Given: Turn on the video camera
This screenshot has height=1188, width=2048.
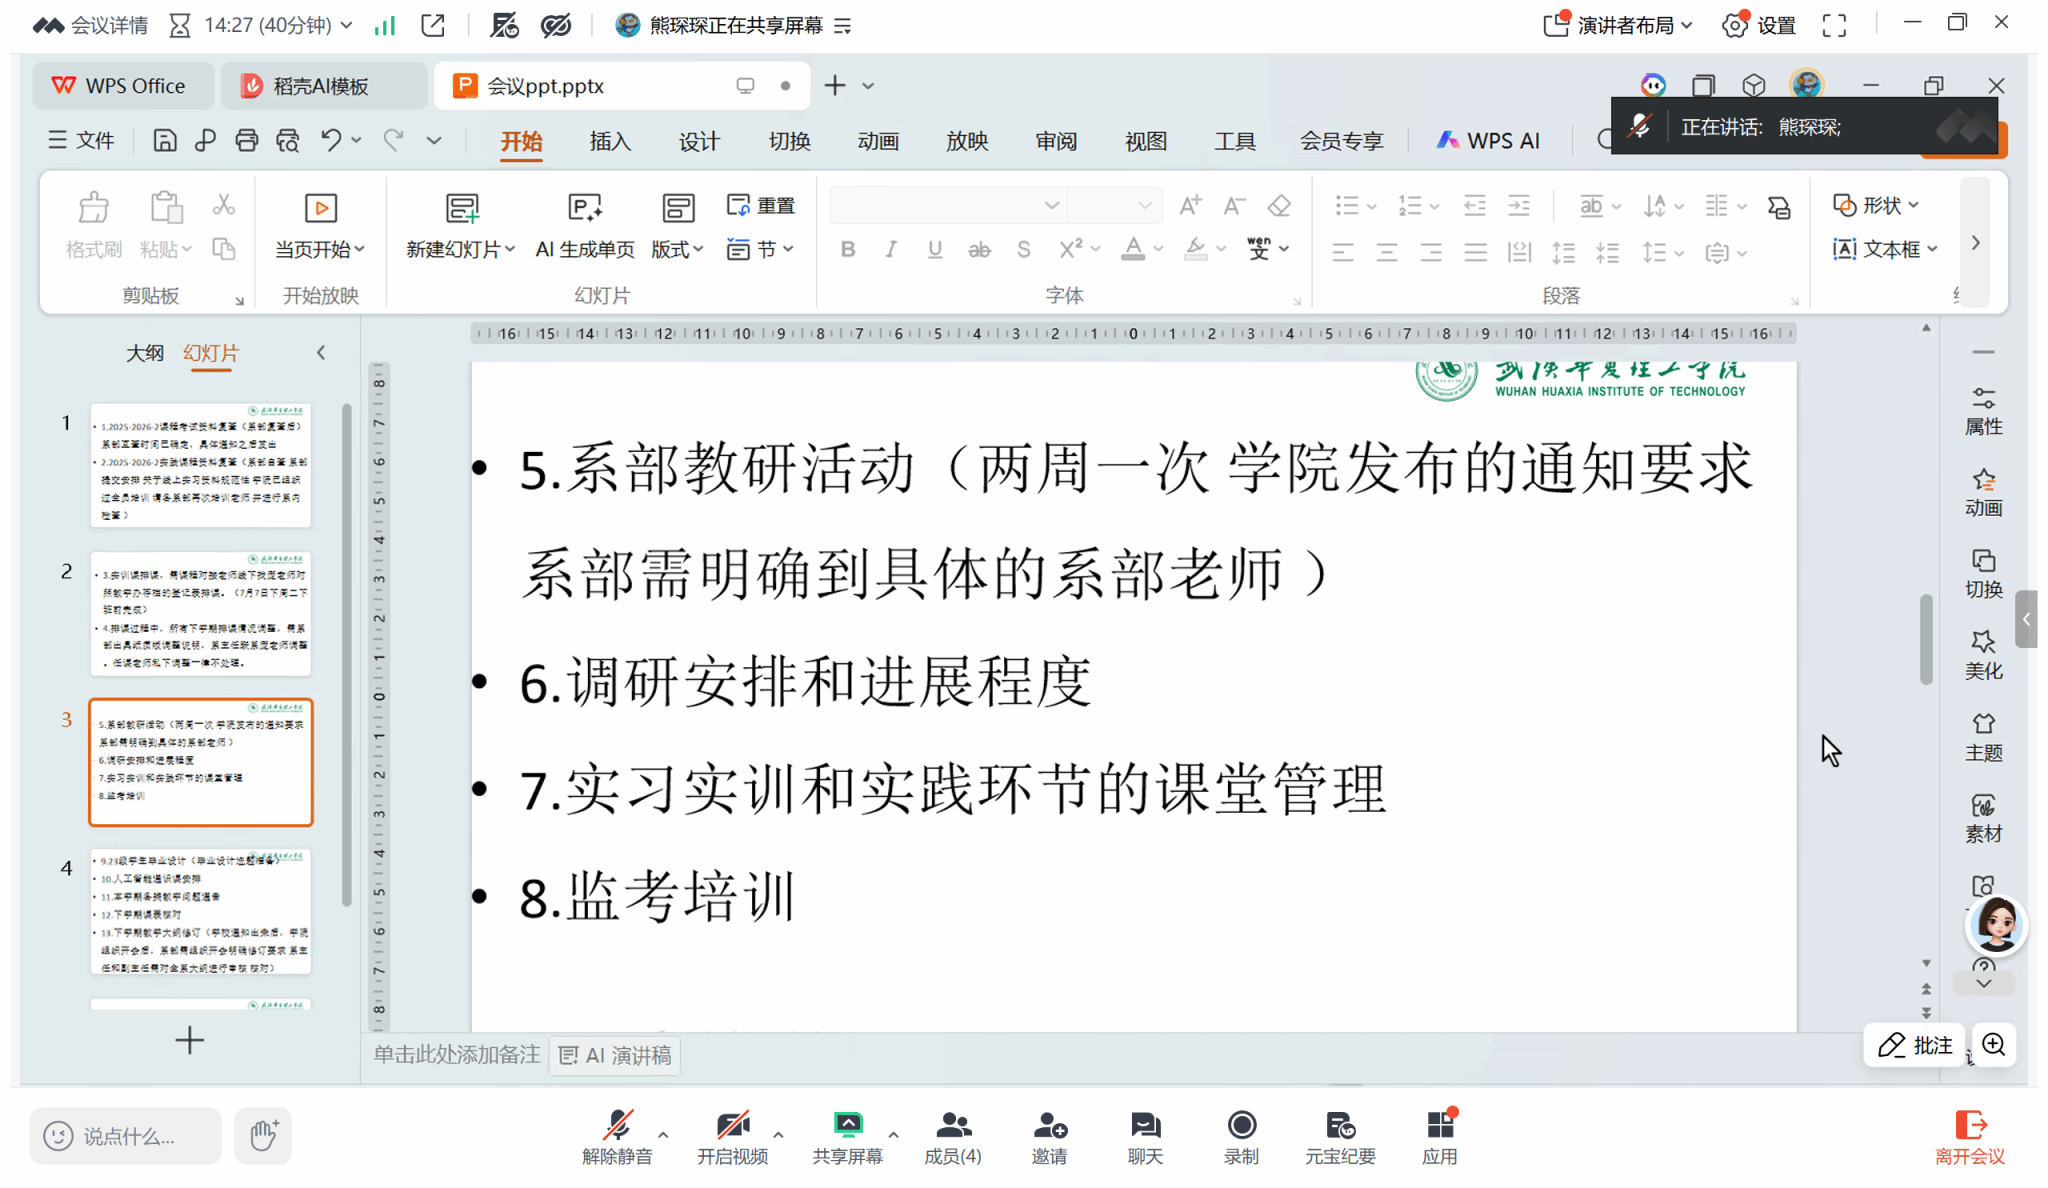Looking at the screenshot, I should pos(732,1137).
